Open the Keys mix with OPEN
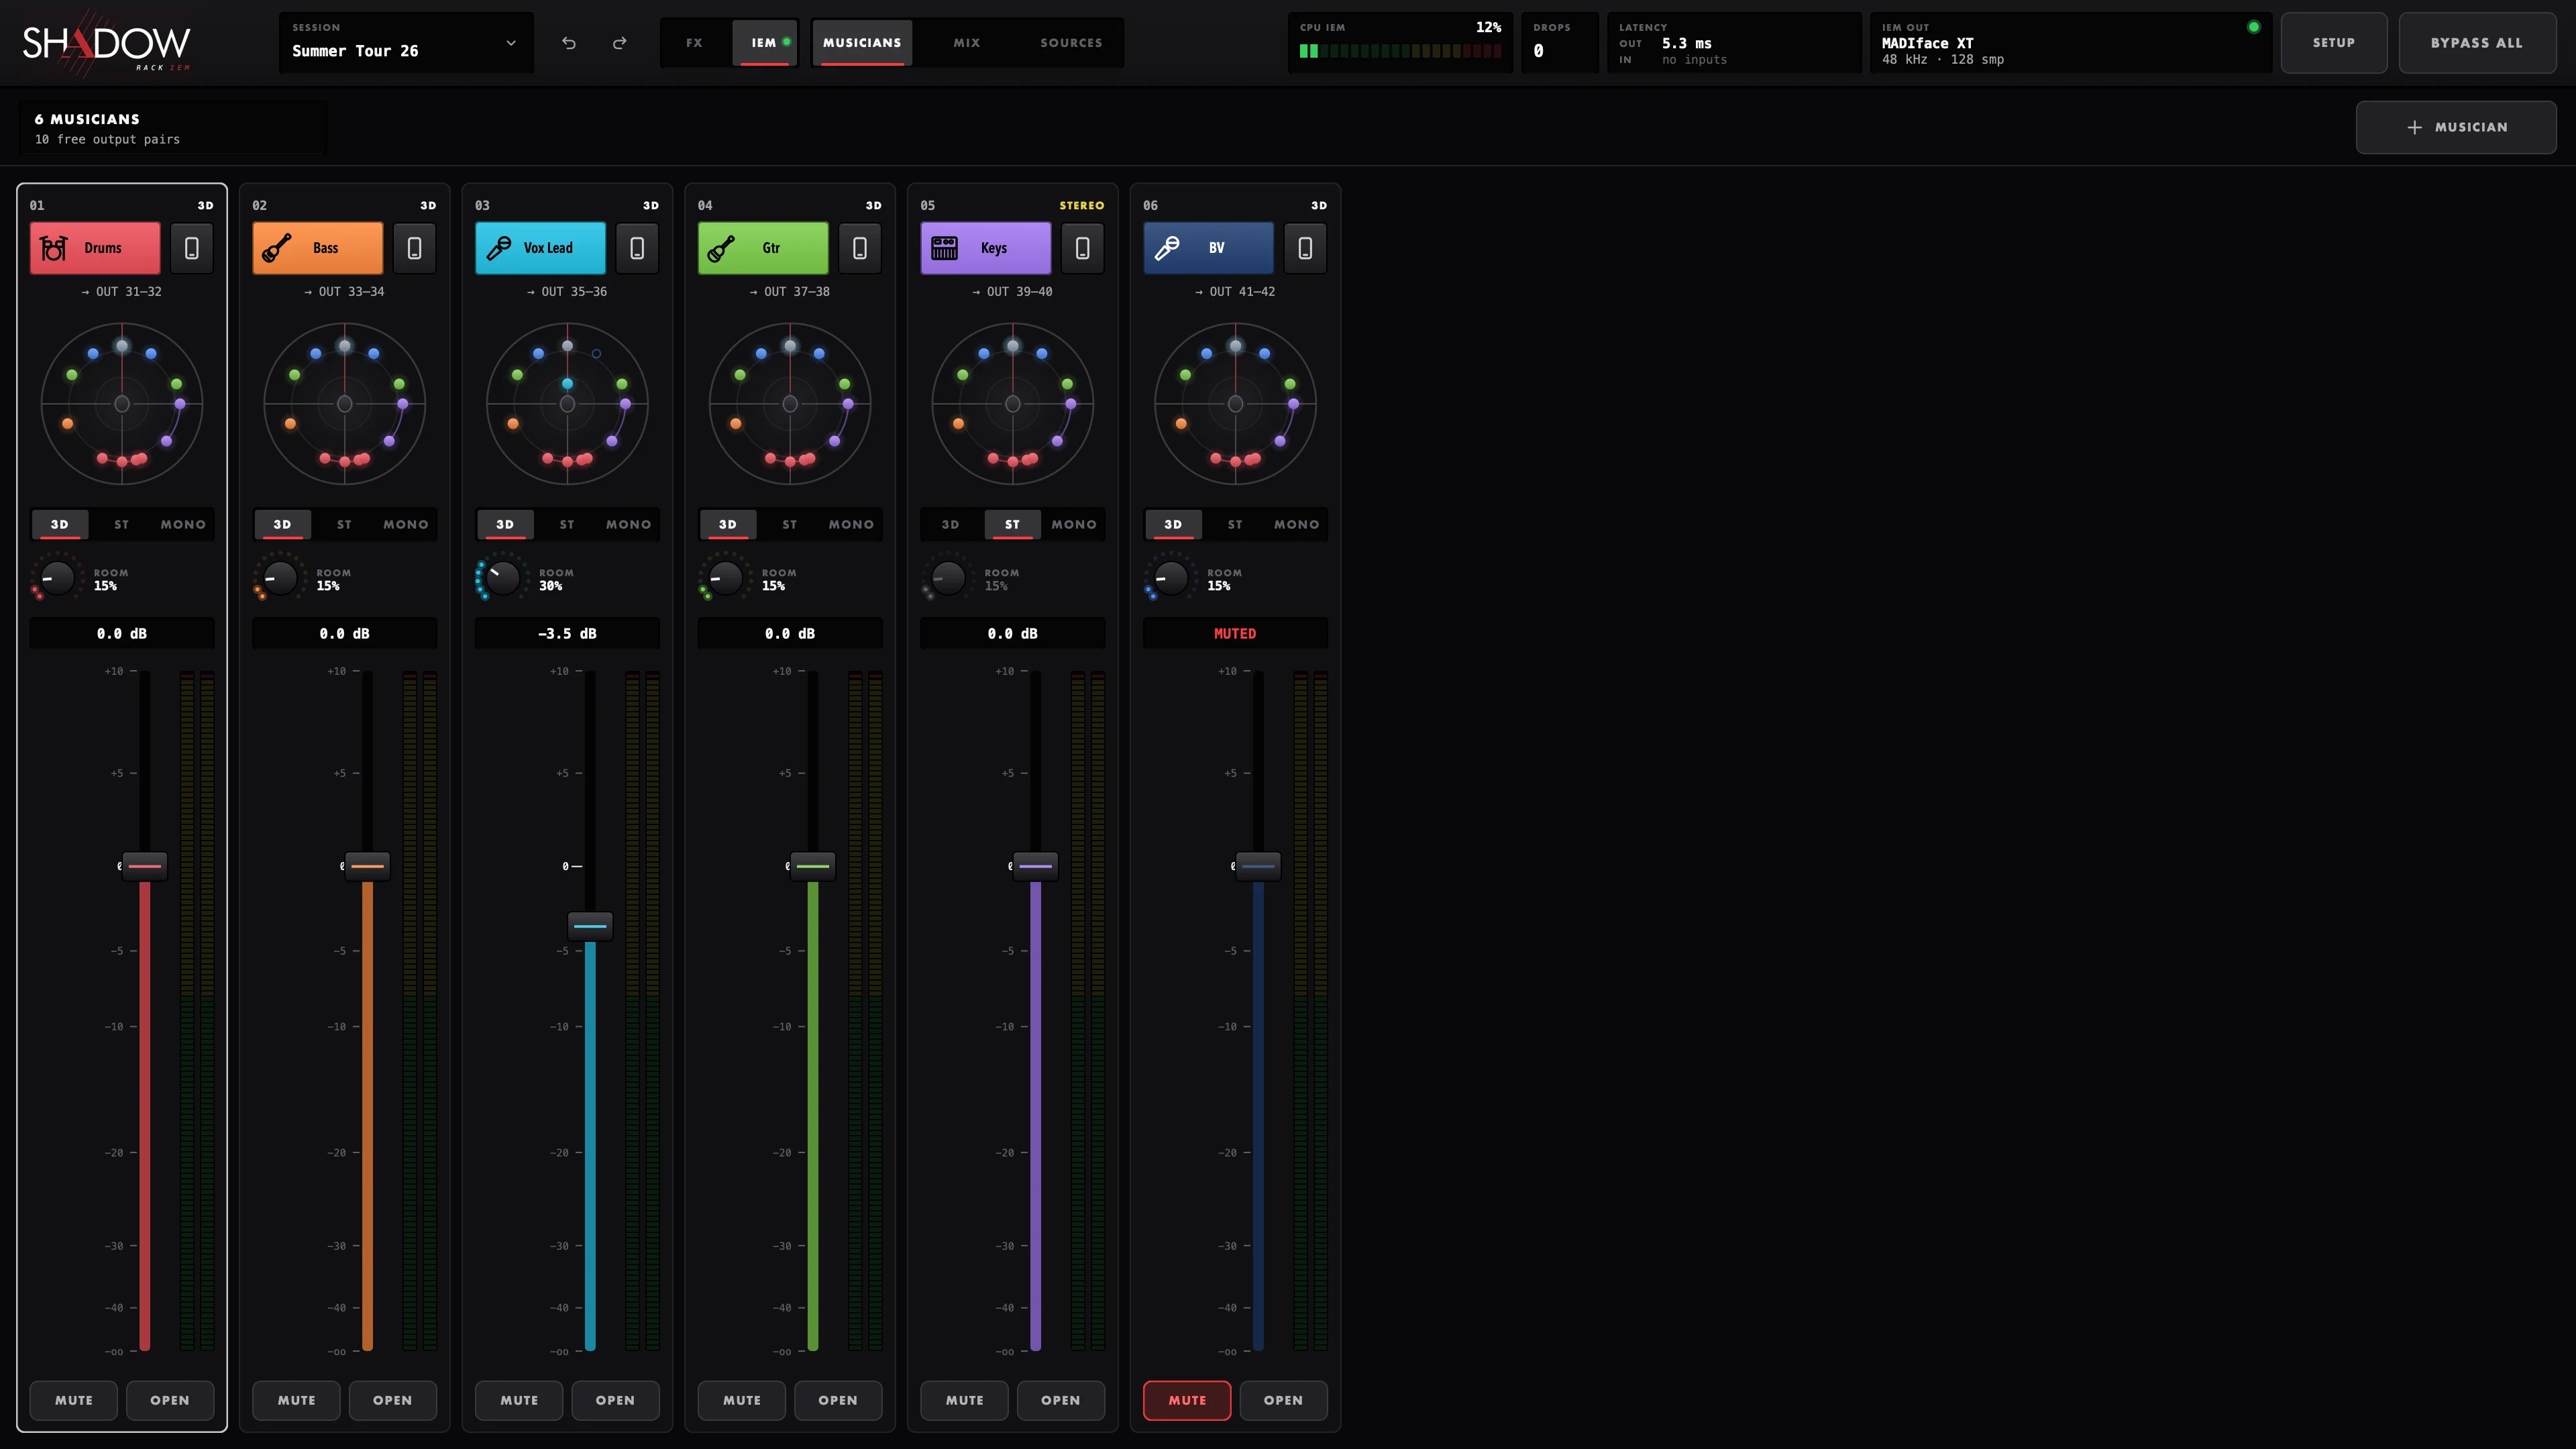 click(1061, 1400)
